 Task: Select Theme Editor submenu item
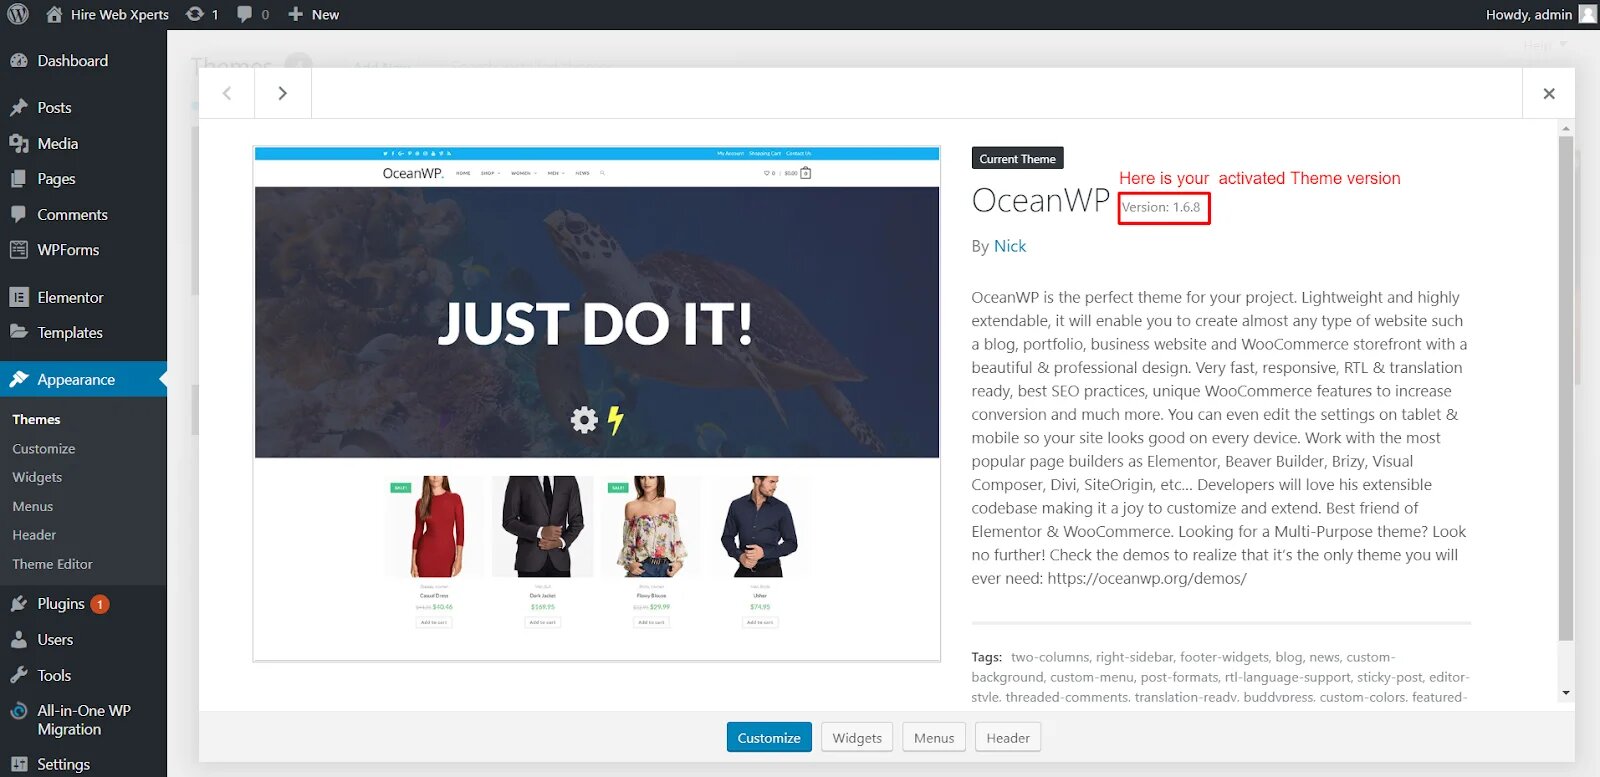(52, 564)
